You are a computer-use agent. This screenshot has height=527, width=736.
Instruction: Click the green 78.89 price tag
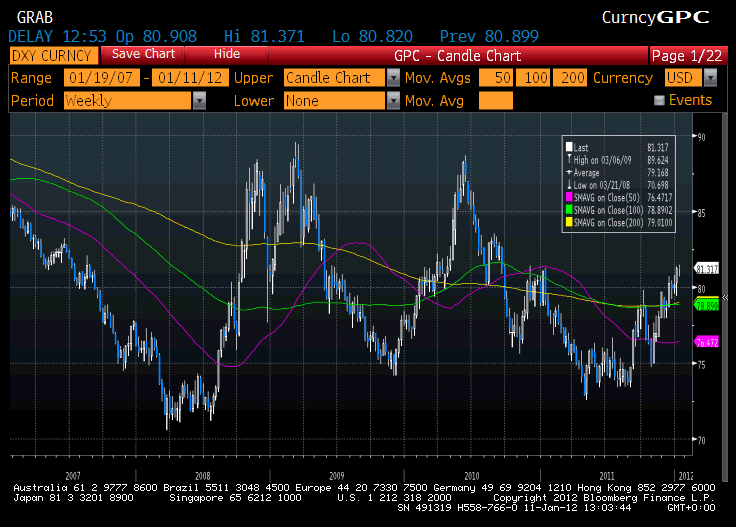(x=706, y=306)
